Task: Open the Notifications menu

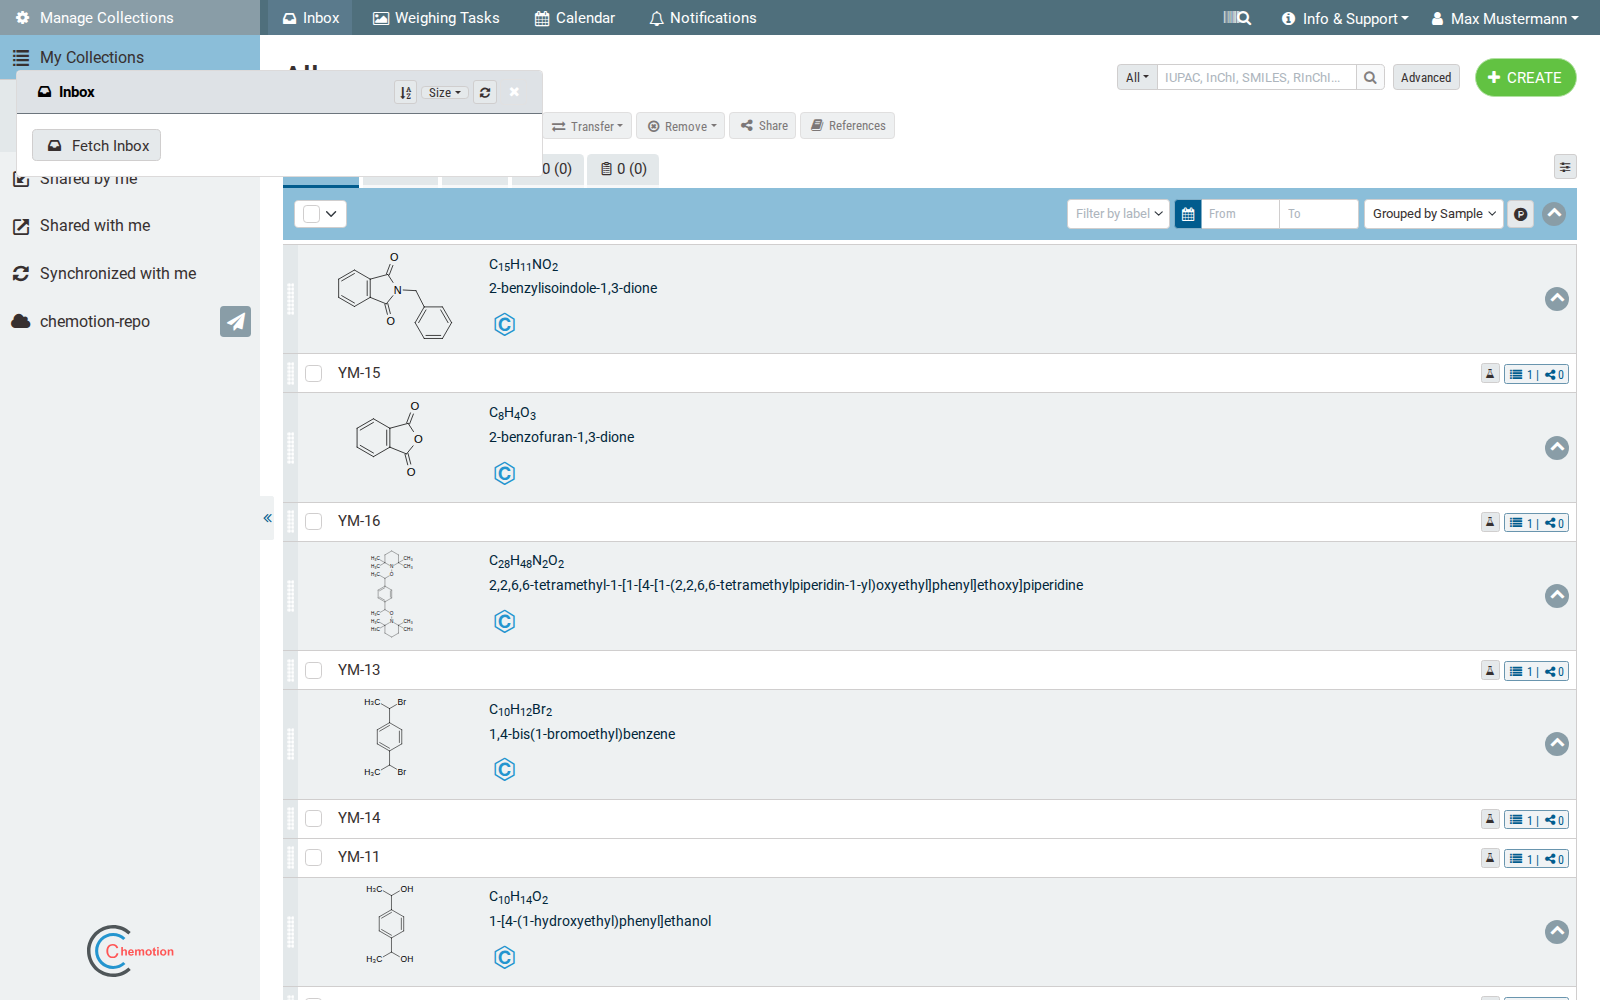Action: (703, 18)
